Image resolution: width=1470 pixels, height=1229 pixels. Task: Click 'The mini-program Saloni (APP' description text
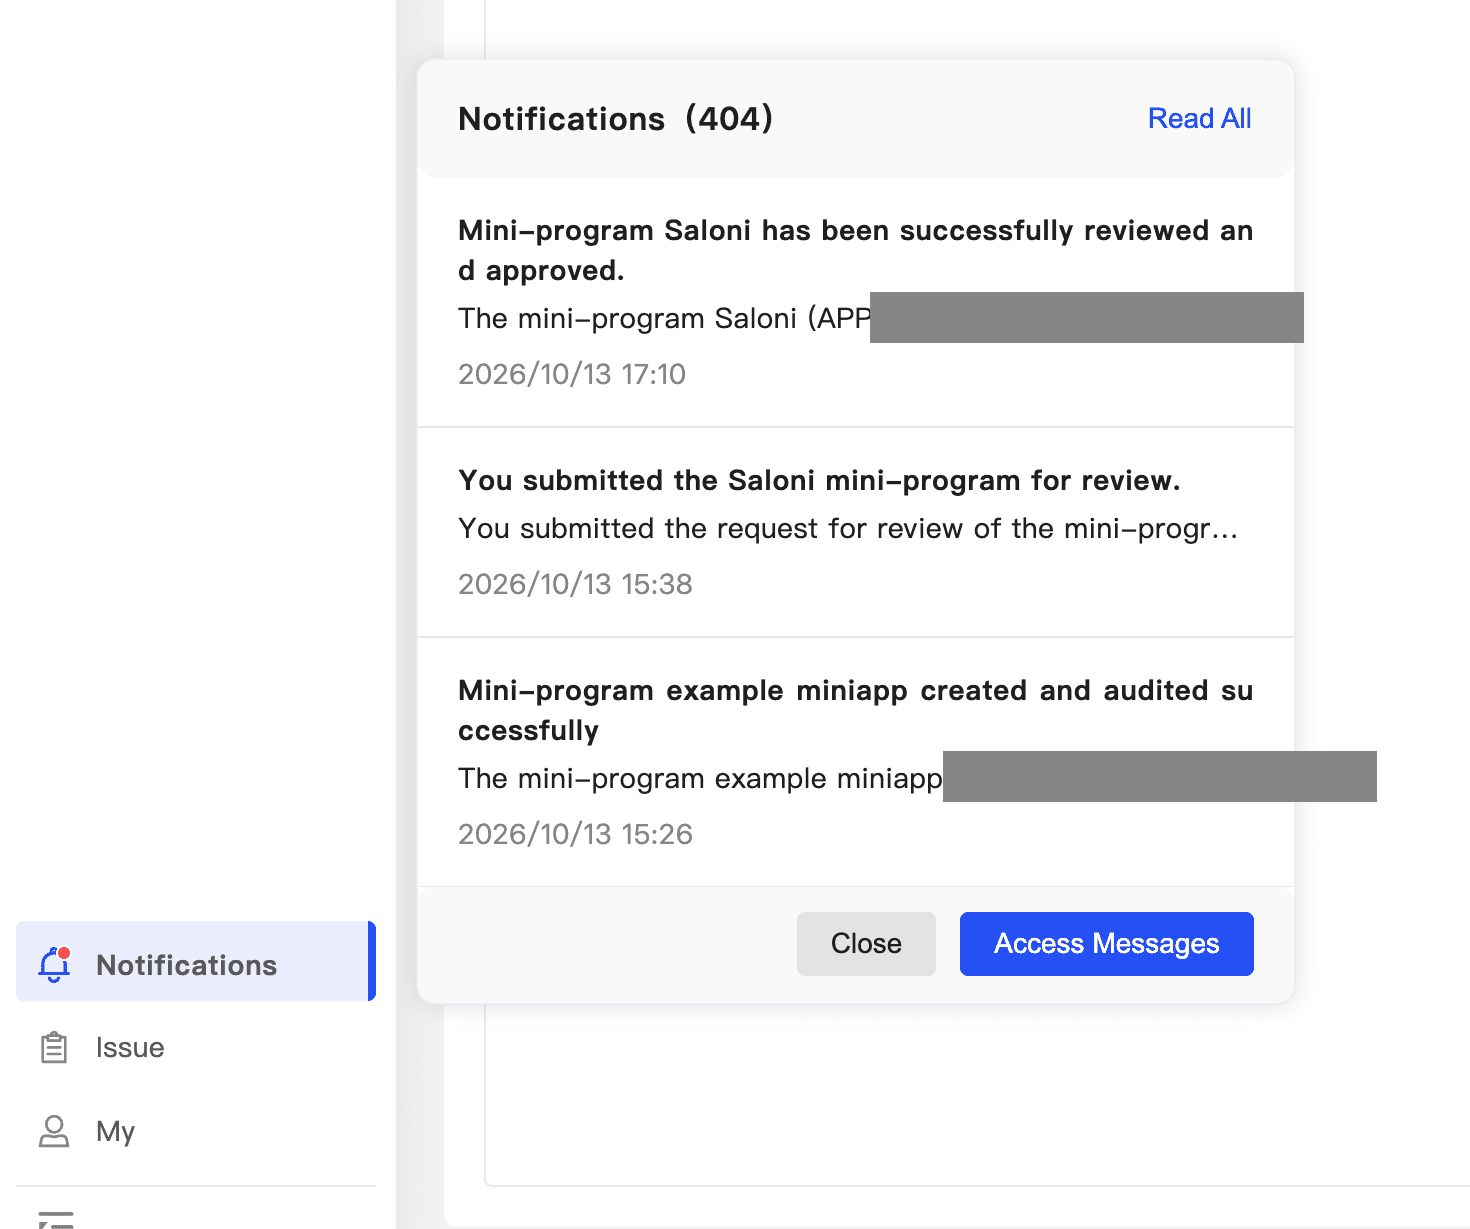tap(664, 318)
